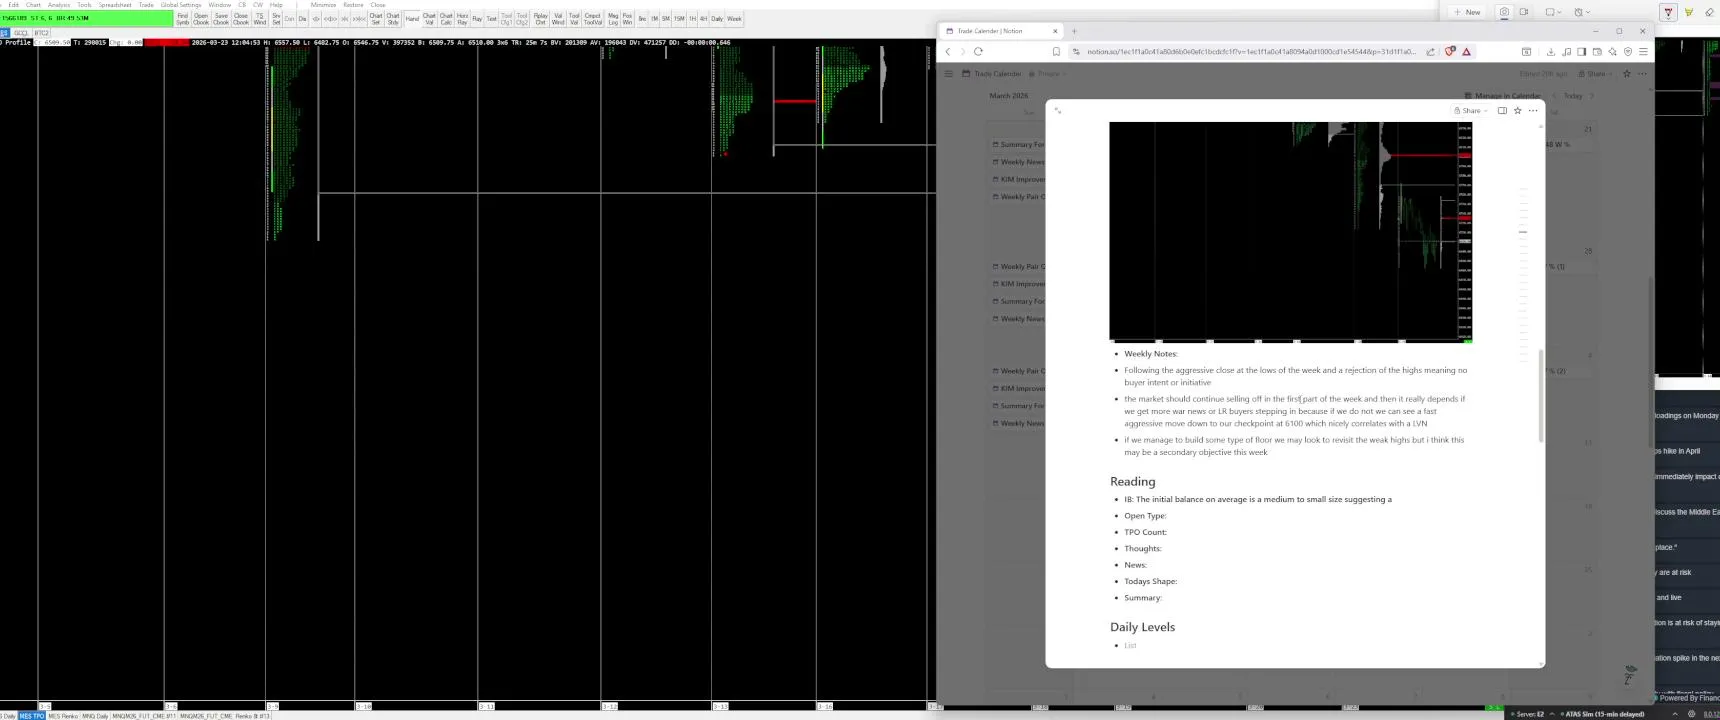Click the Reading heading
The image size is (1720, 720).
pyautogui.click(x=1132, y=481)
